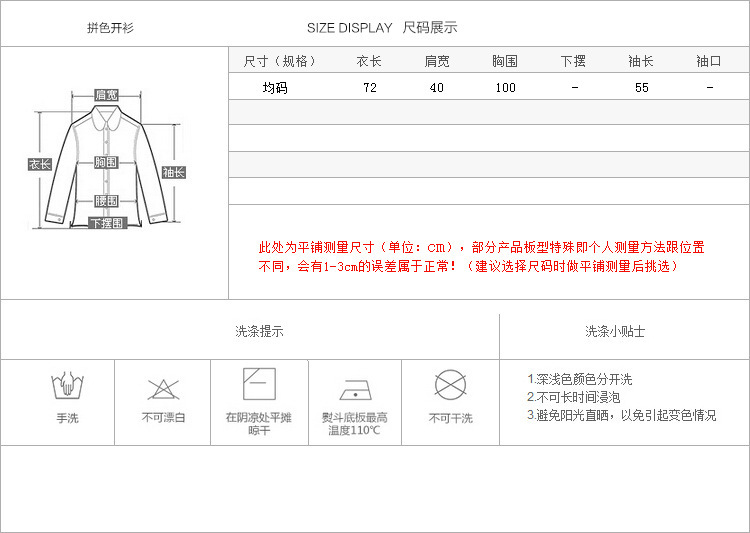The height and width of the screenshot is (533, 750).
Task: Click the 袖口 column header
Action: point(708,61)
